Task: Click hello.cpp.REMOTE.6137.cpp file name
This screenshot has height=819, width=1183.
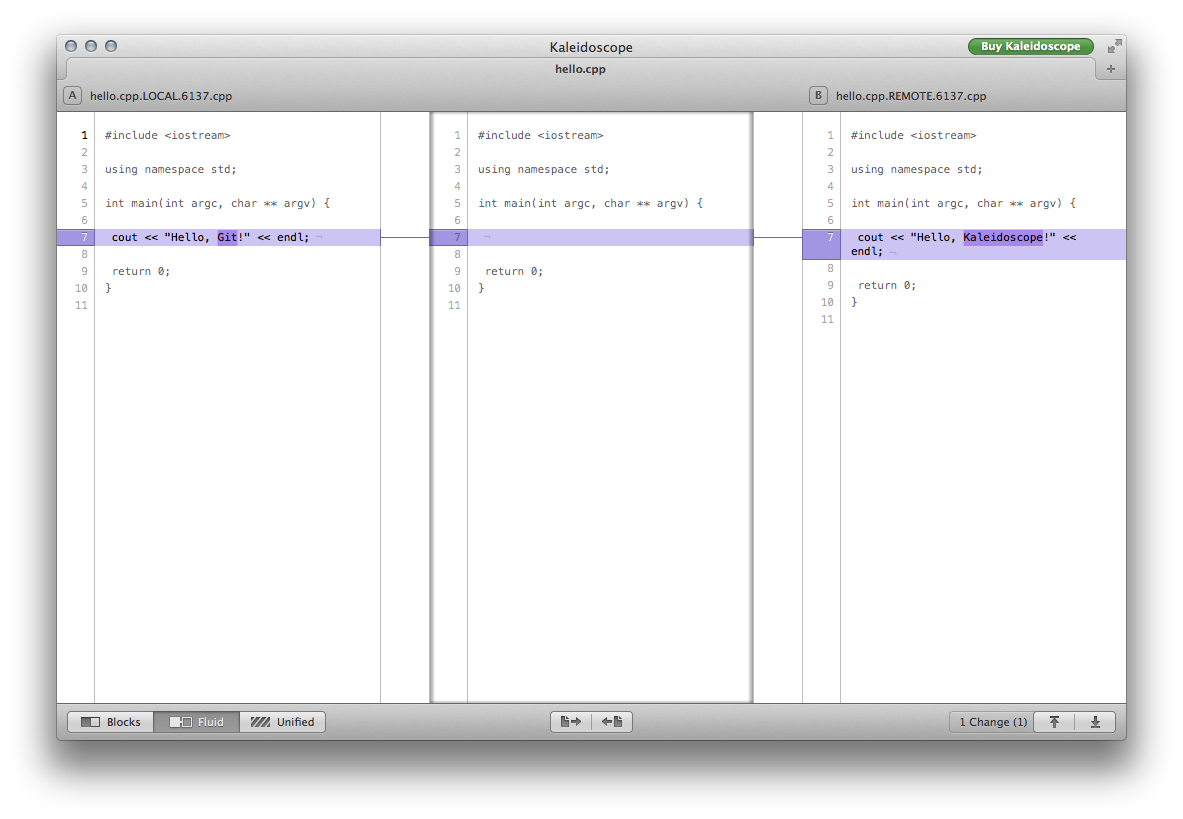Action: pyautogui.click(x=911, y=96)
